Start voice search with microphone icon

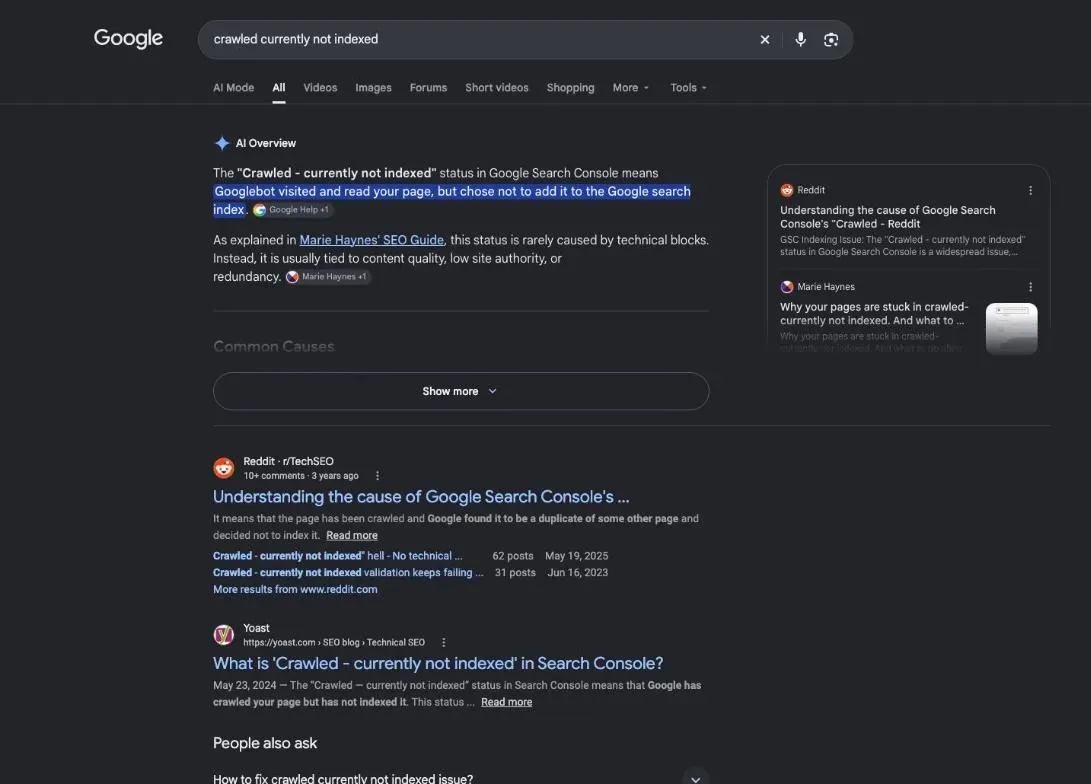point(800,40)
